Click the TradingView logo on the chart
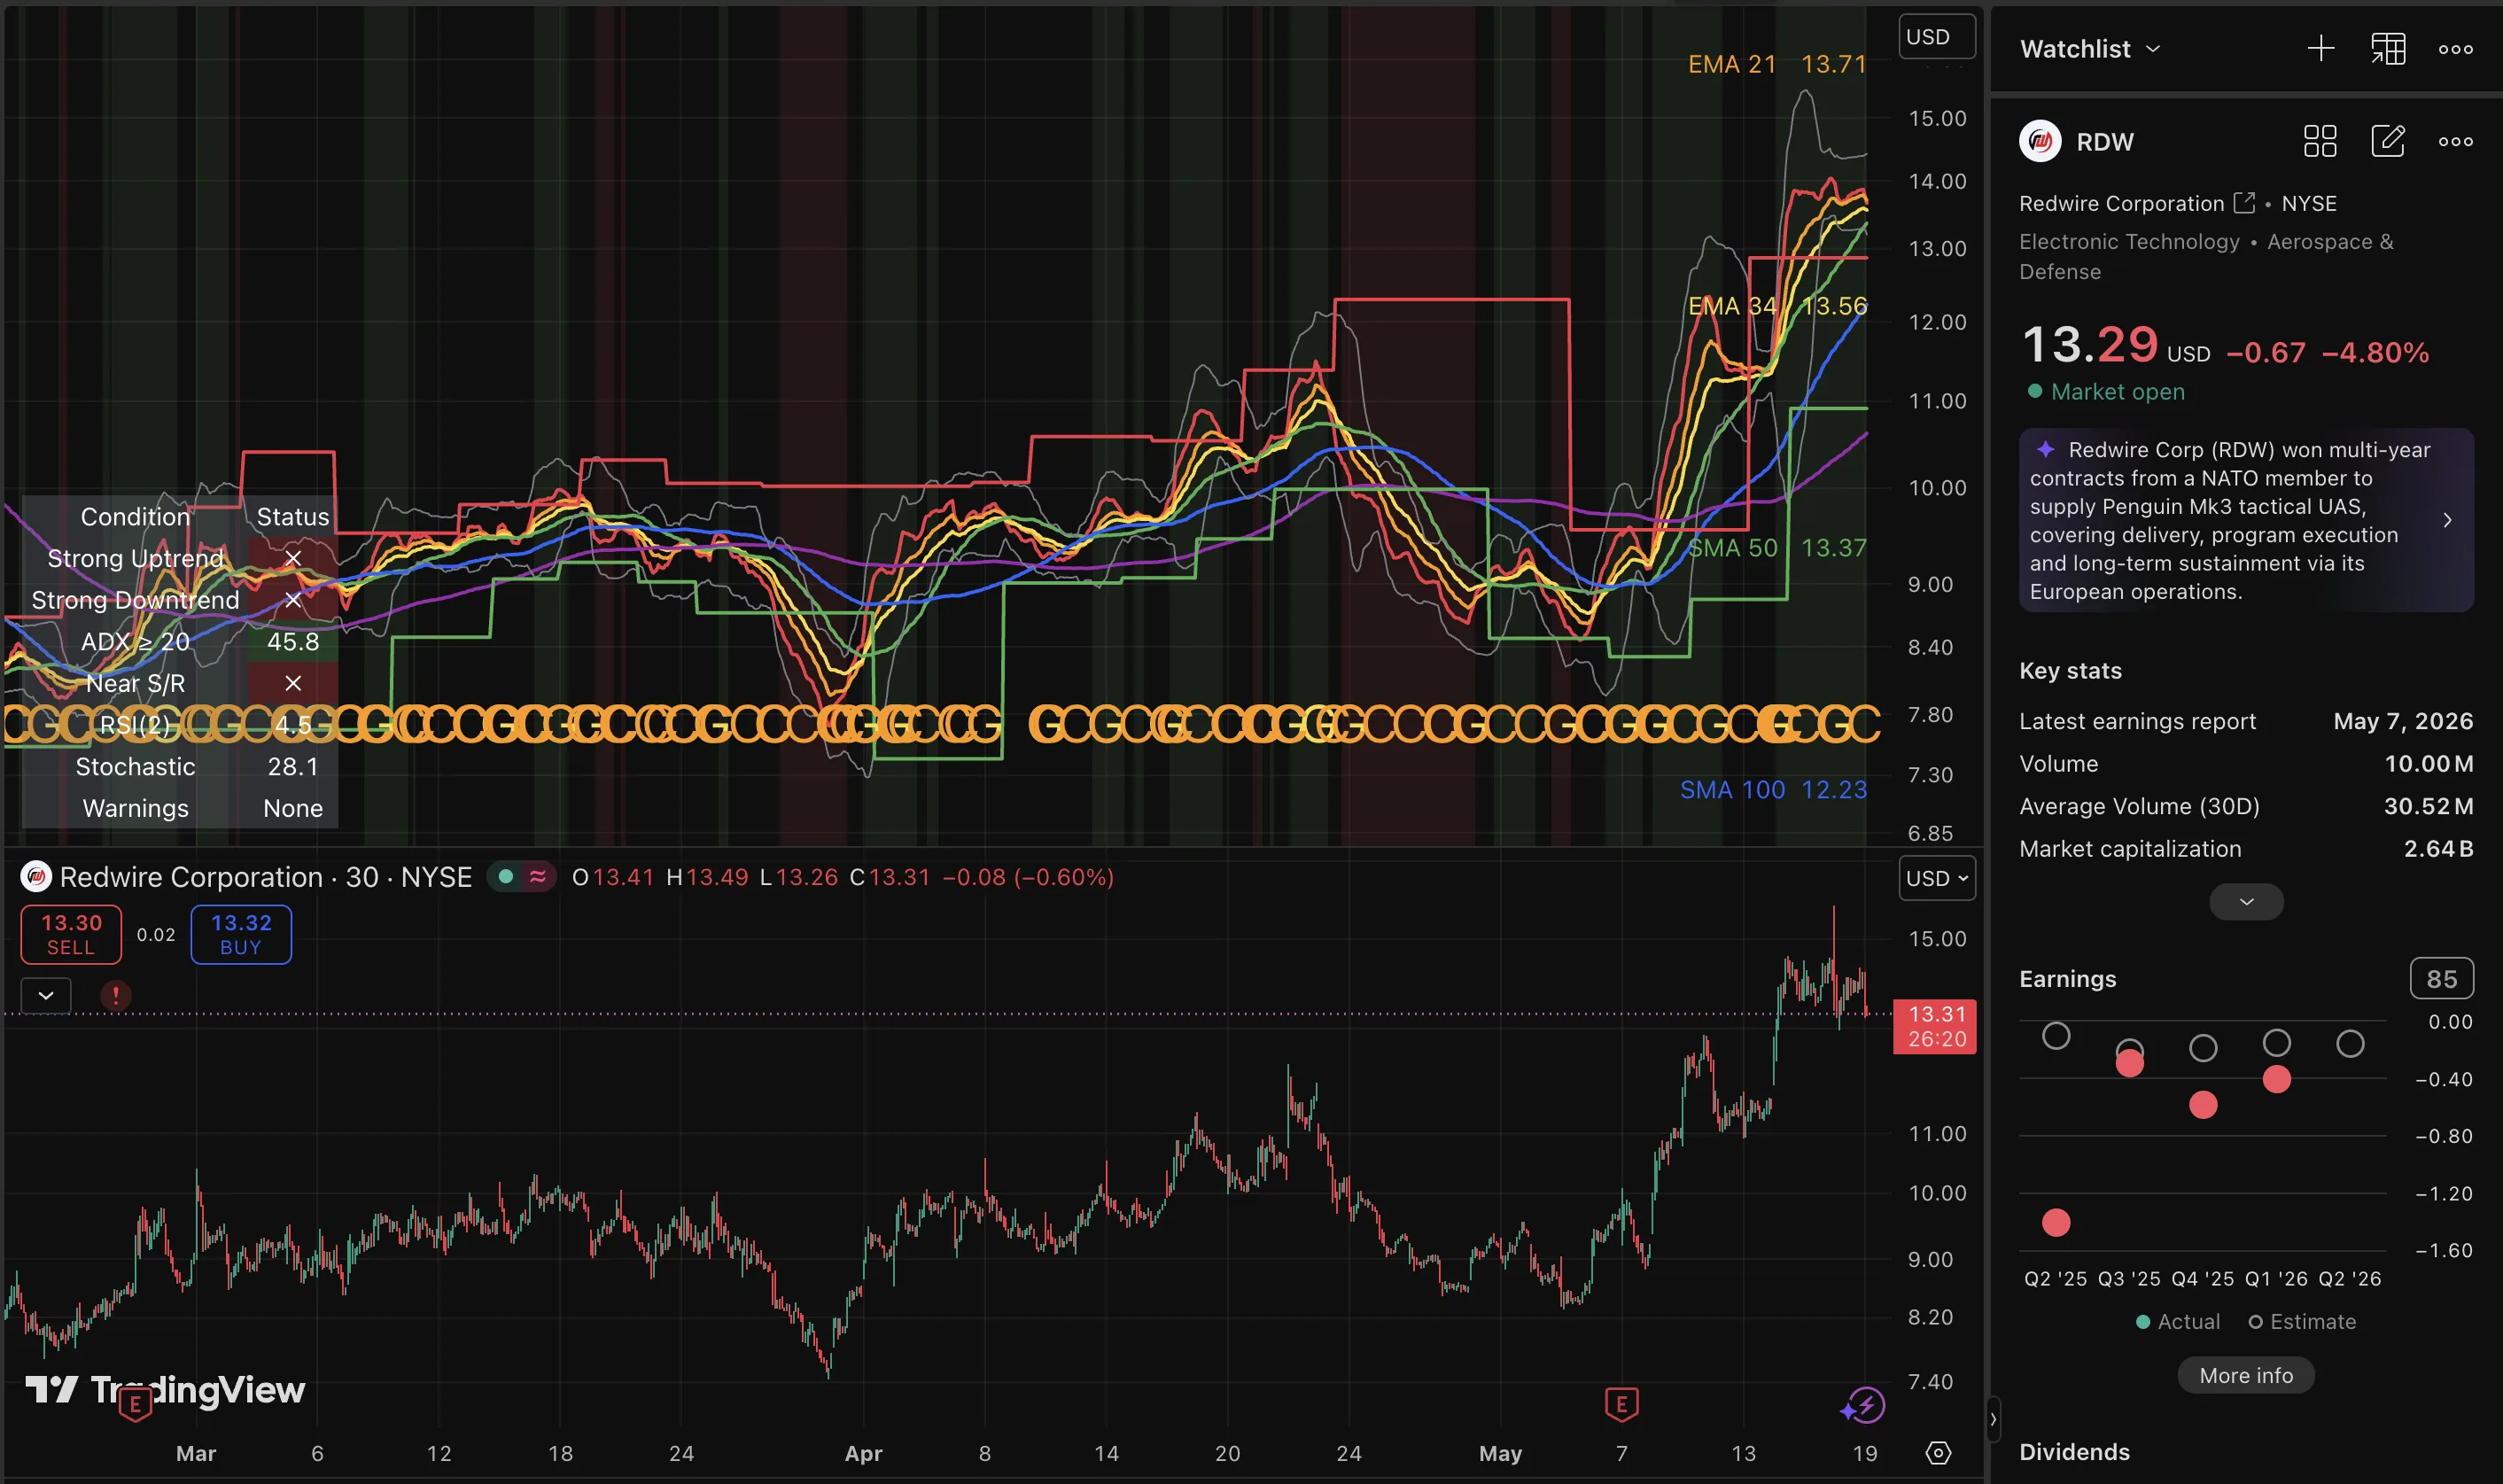The height and width of the screenshot is (1484, 2503). tap(165, 1389)
